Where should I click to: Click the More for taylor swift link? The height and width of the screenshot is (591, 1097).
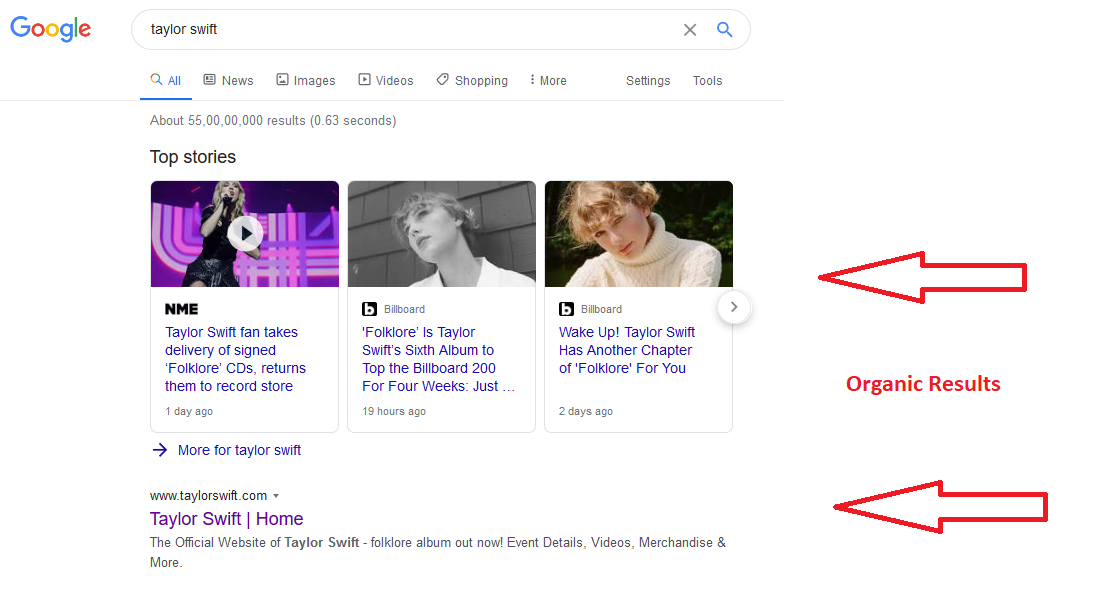point(239,450)
